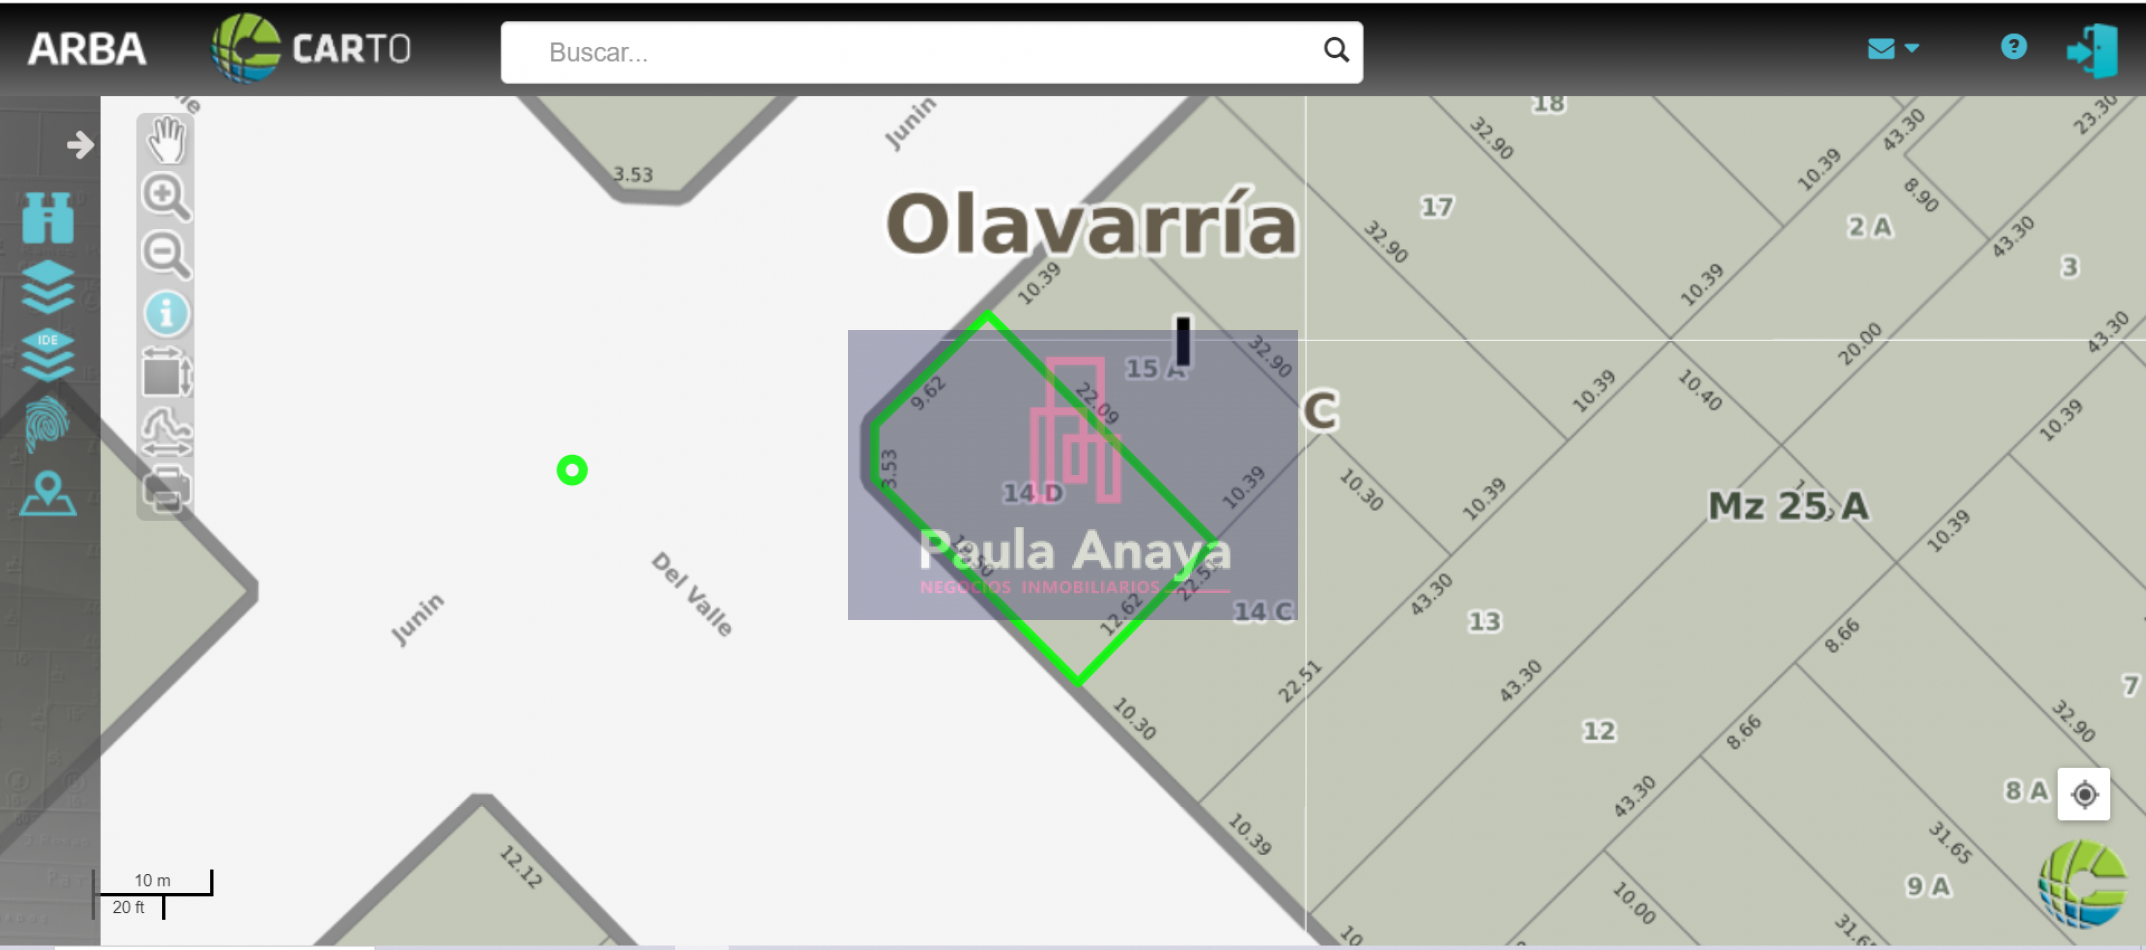The image size is (2146, 950).
Task: Click the Olavarría city label
Action: tap(1092, 223)
